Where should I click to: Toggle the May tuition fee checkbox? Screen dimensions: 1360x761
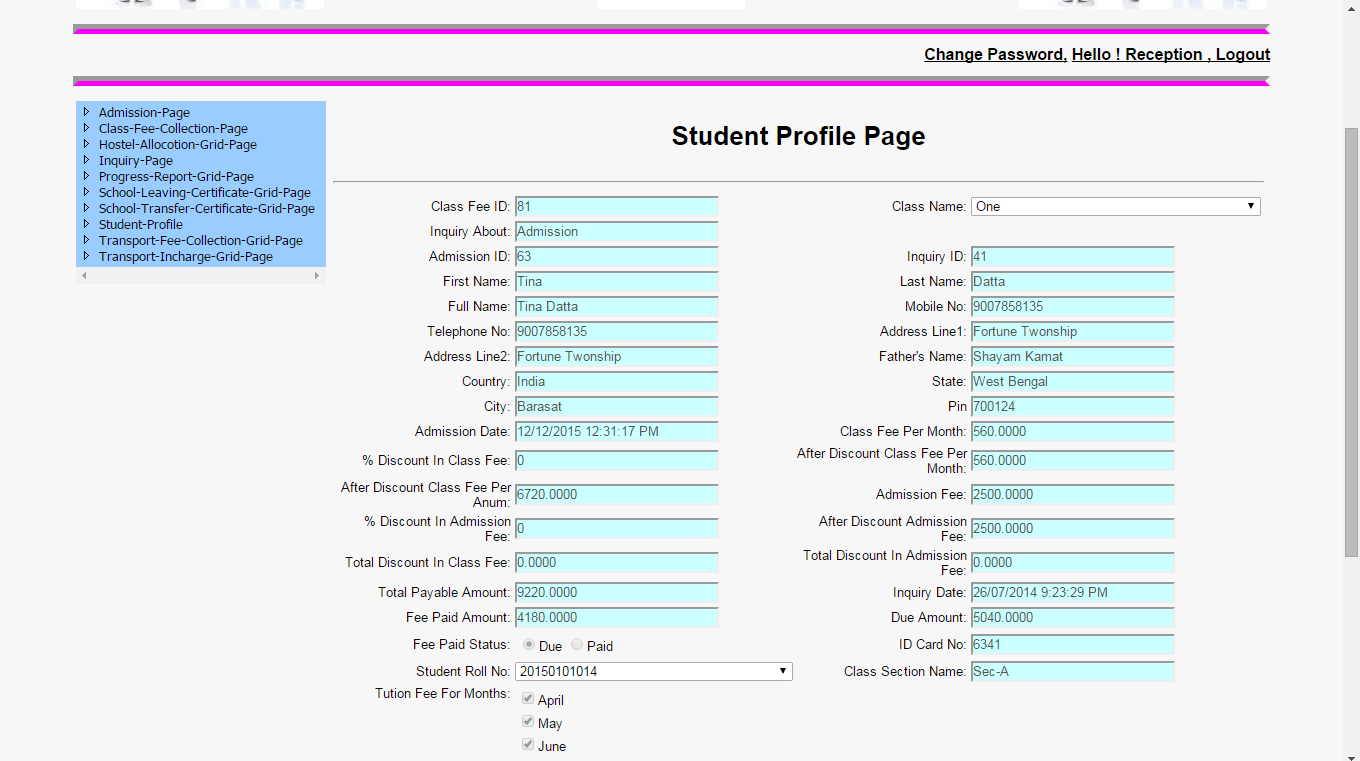pos(528,722)
